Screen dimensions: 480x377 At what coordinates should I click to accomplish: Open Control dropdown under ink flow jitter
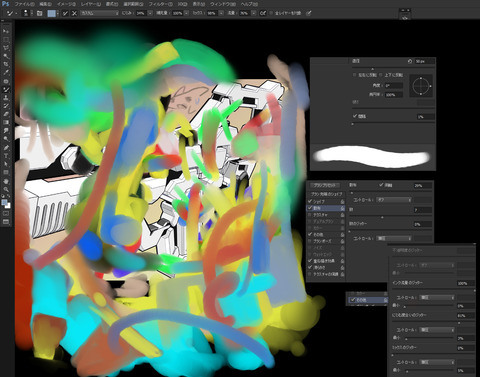[437, 297]
